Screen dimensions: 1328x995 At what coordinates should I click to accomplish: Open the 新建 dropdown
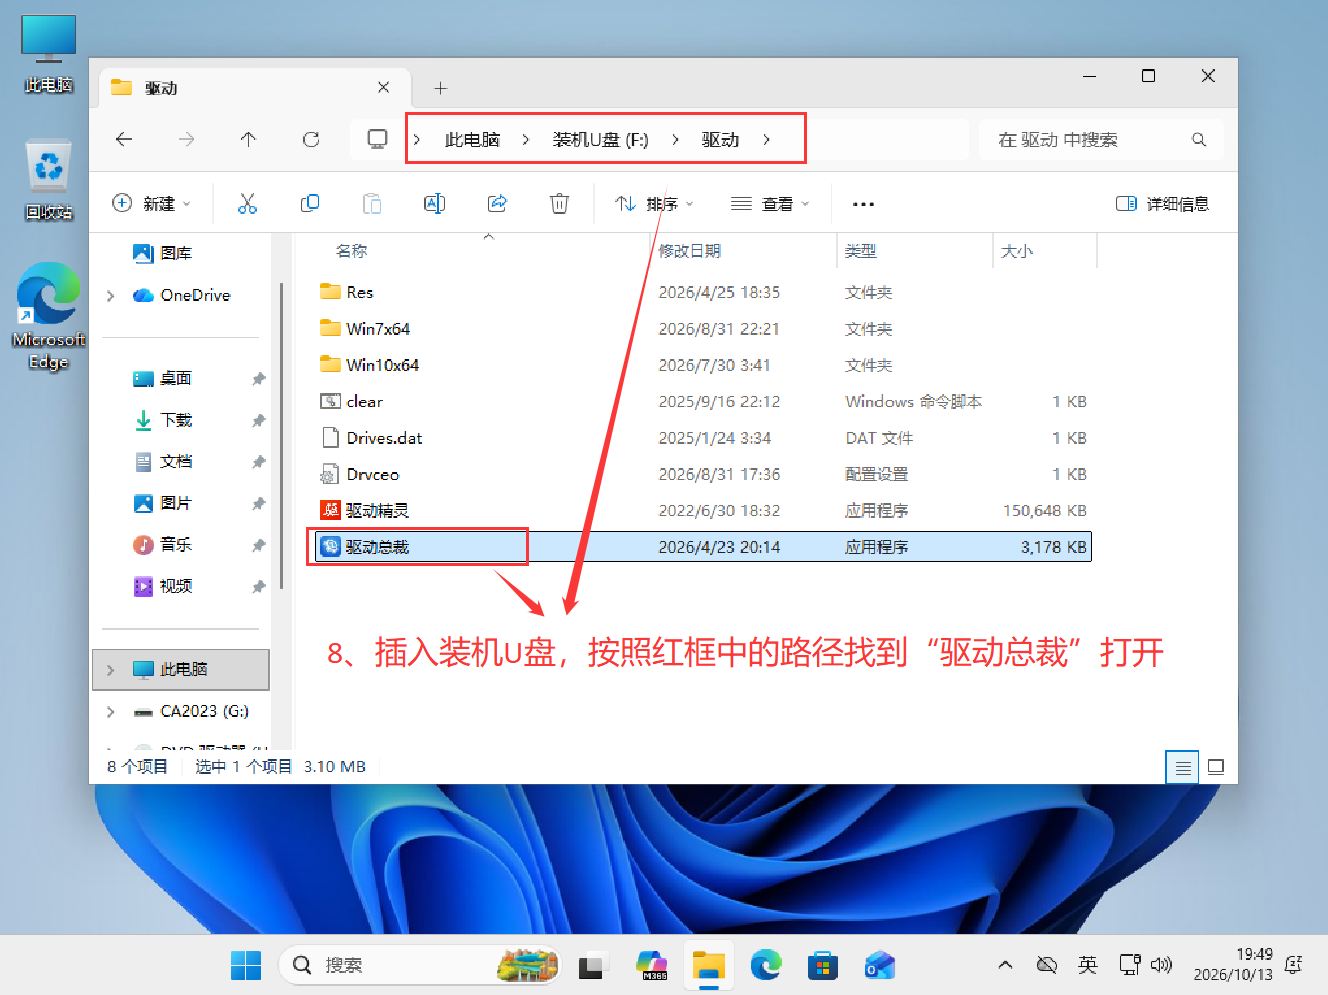(151, 204)
